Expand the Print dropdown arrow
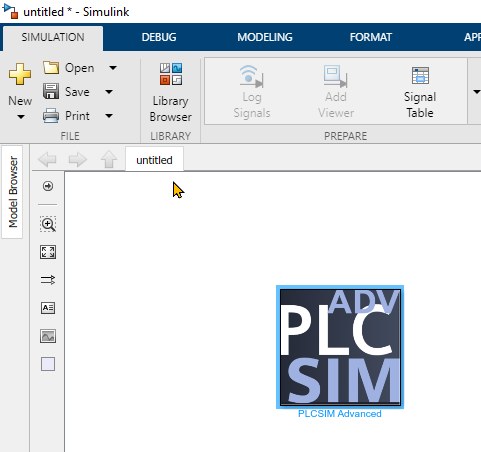The image size is (481, 452). click(x=109, y=116)
